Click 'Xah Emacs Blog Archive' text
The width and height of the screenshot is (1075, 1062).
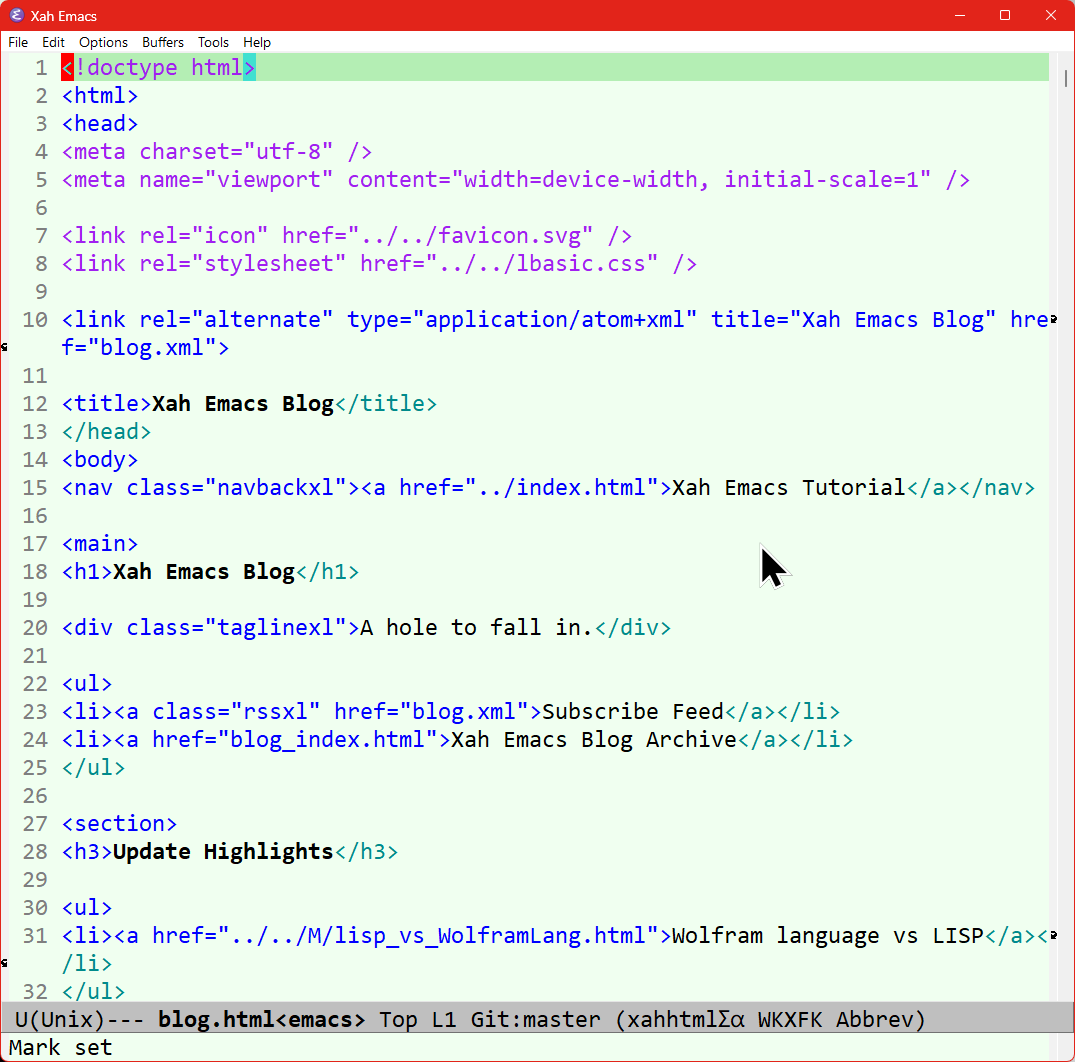tap(594, 740)
